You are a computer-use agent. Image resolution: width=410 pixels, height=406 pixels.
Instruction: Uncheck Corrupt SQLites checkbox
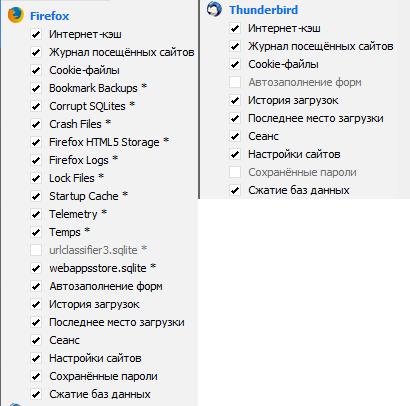tap(36, 106)
